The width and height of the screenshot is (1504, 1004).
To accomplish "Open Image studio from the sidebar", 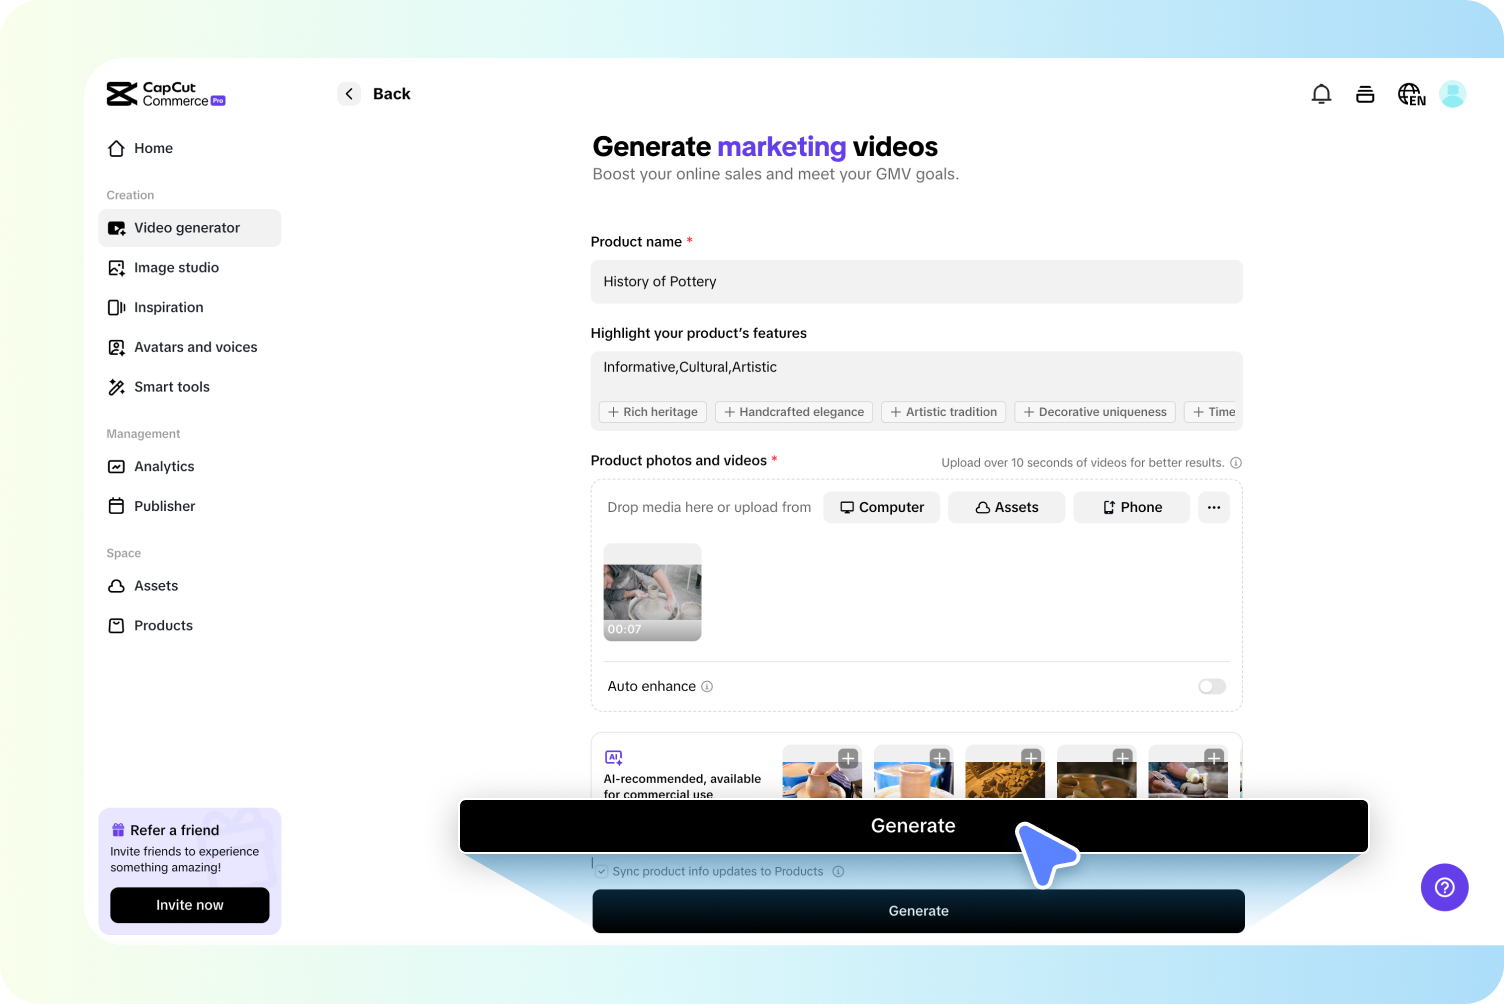I will 176,267.
